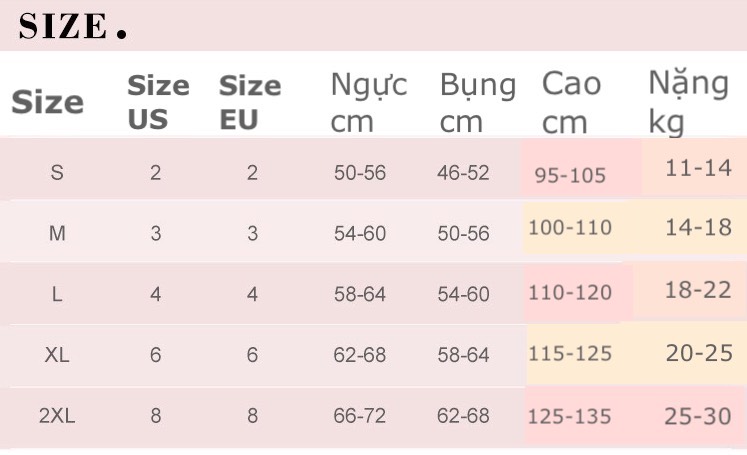This screenshot has width=747, height=455.
Task: Click the 46-52 belly measurement cell
Action: pos(463,173)
